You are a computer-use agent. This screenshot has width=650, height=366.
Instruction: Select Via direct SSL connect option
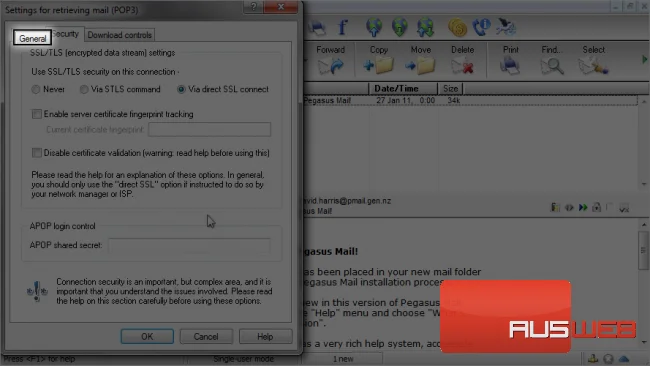click(x=181, y=89)
